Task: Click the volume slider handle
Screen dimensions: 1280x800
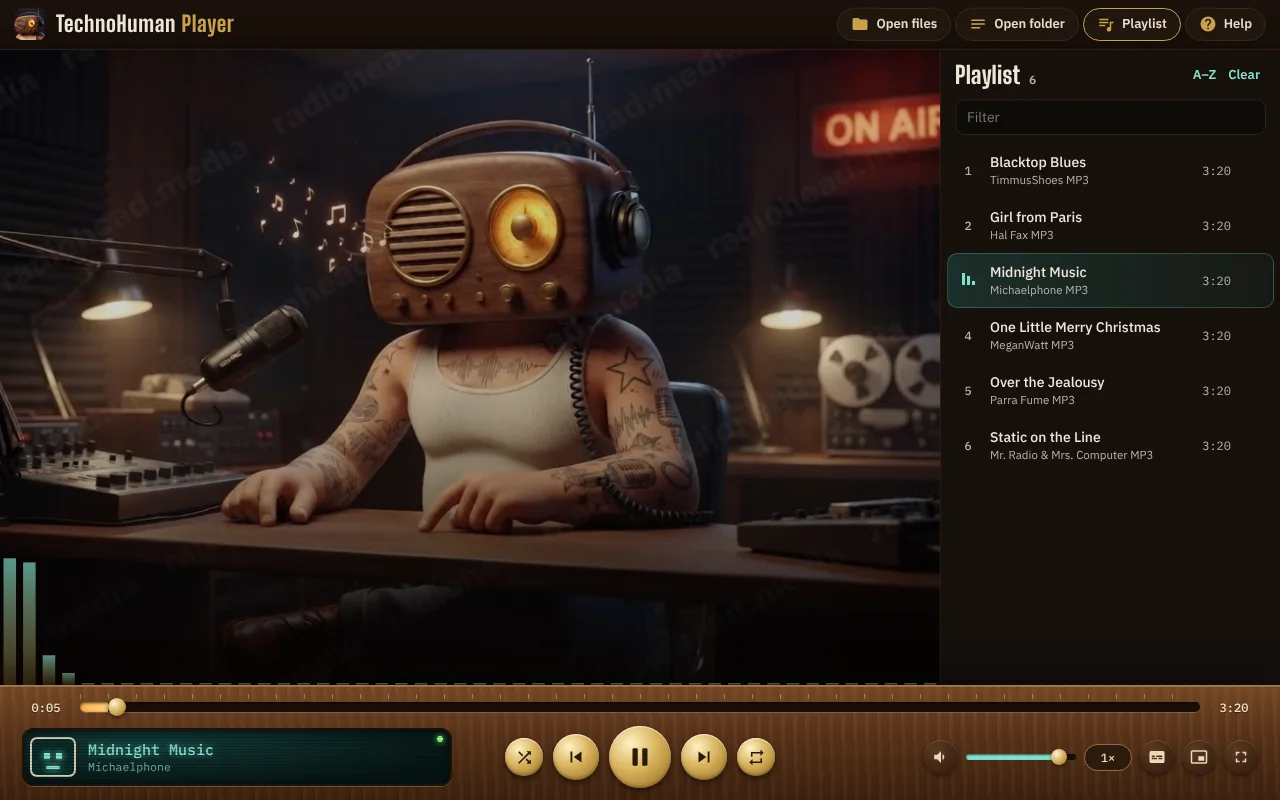Action: pos(1059,757)
